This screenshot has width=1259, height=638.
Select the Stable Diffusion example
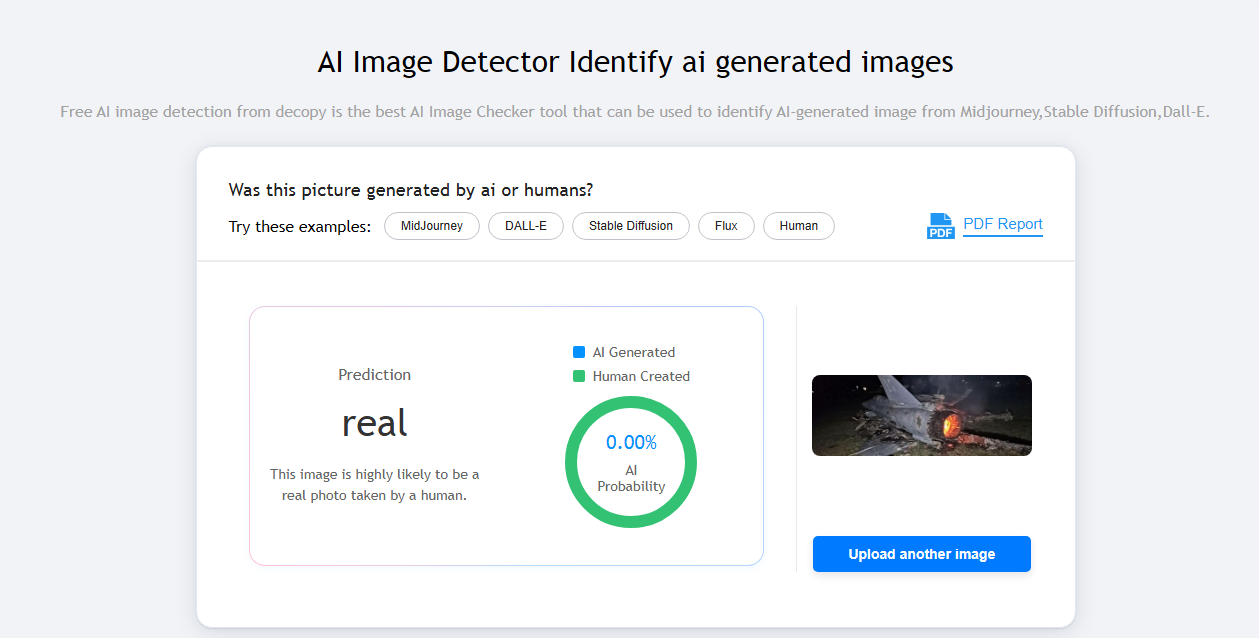coord(631,226)
